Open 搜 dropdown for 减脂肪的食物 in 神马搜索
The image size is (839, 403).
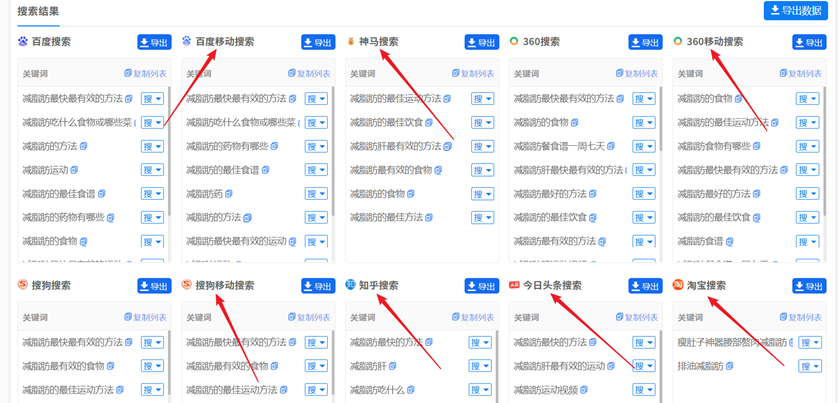coord(483,194)
